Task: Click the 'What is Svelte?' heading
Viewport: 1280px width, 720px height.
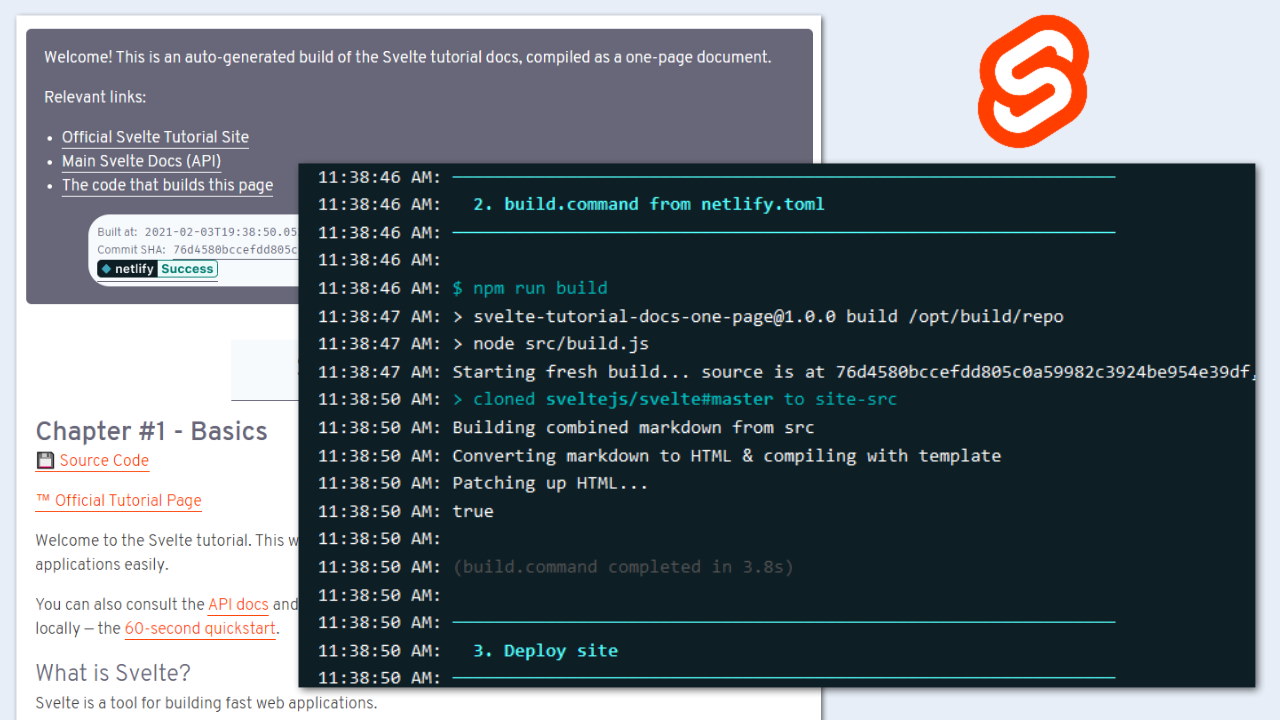Action: coord(113,672)
